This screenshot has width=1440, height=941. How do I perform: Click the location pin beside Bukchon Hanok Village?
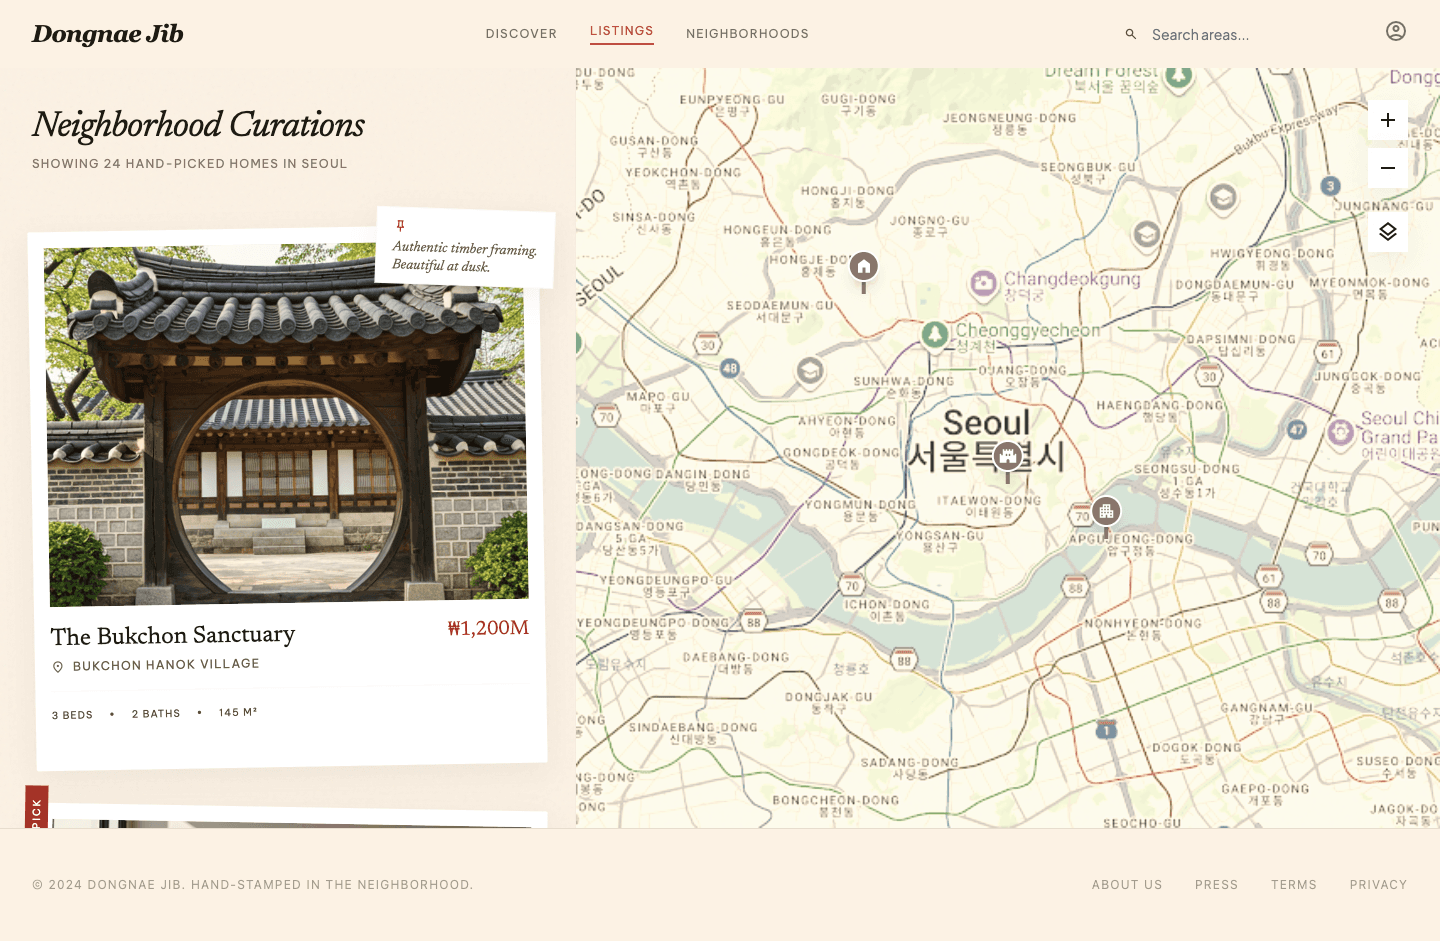click(58, 667)
